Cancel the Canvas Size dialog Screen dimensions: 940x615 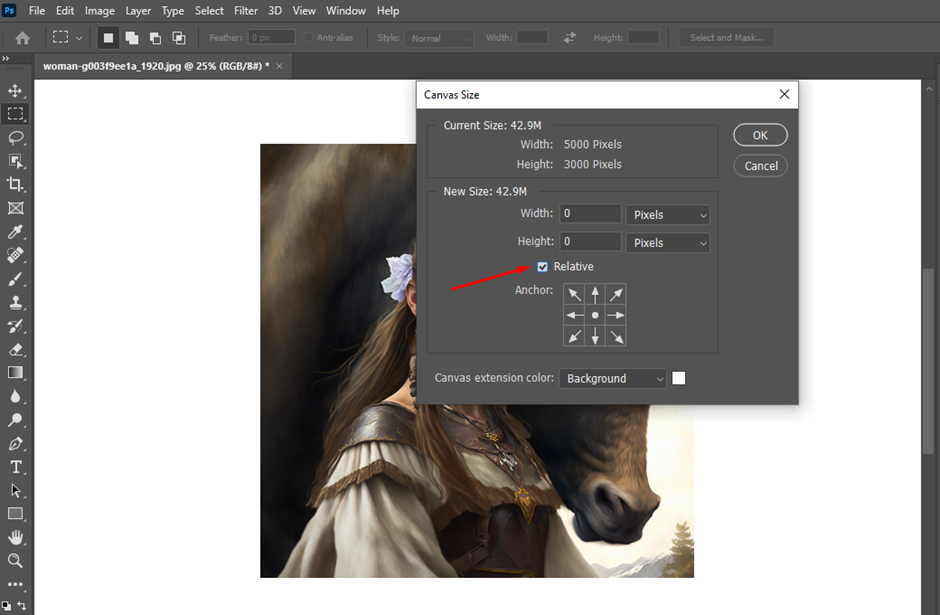click(760, 166)
